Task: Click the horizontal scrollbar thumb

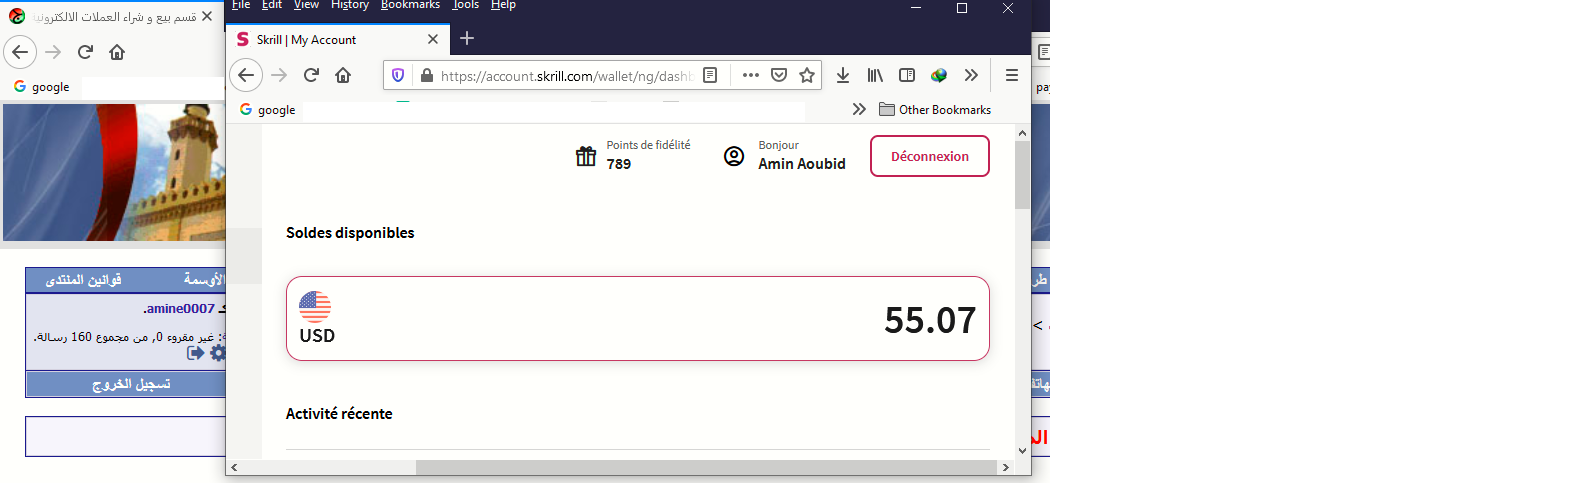Action: tap(706, 467)
